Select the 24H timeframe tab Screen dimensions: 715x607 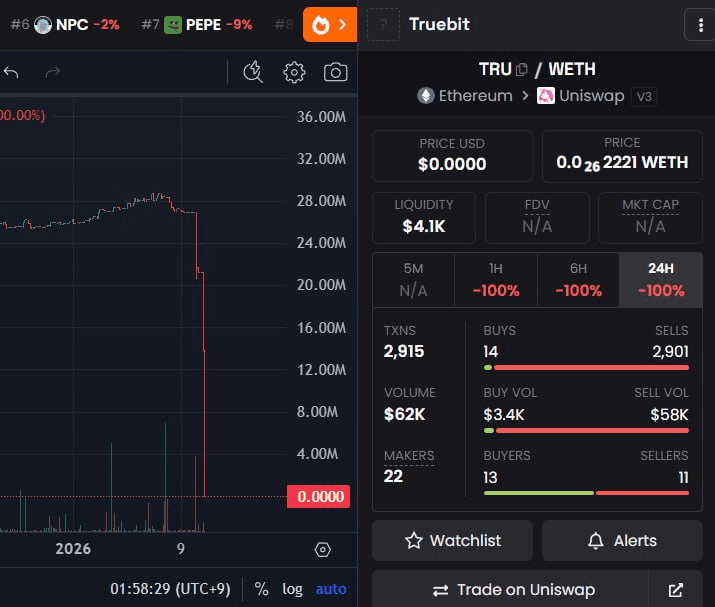(660, 280)
